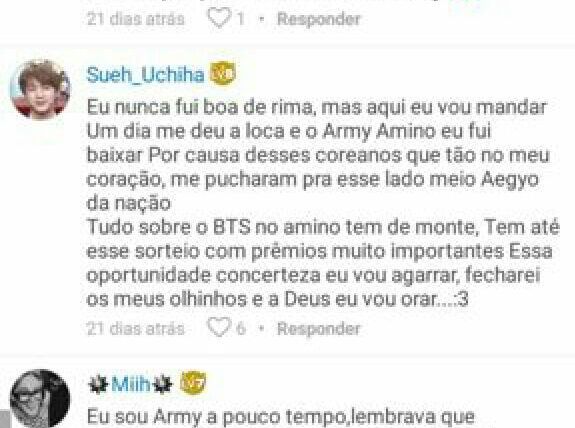
Task: Click the timestamp under Sueh_Uchiha's comment
Action: click(x=136, y=329)
